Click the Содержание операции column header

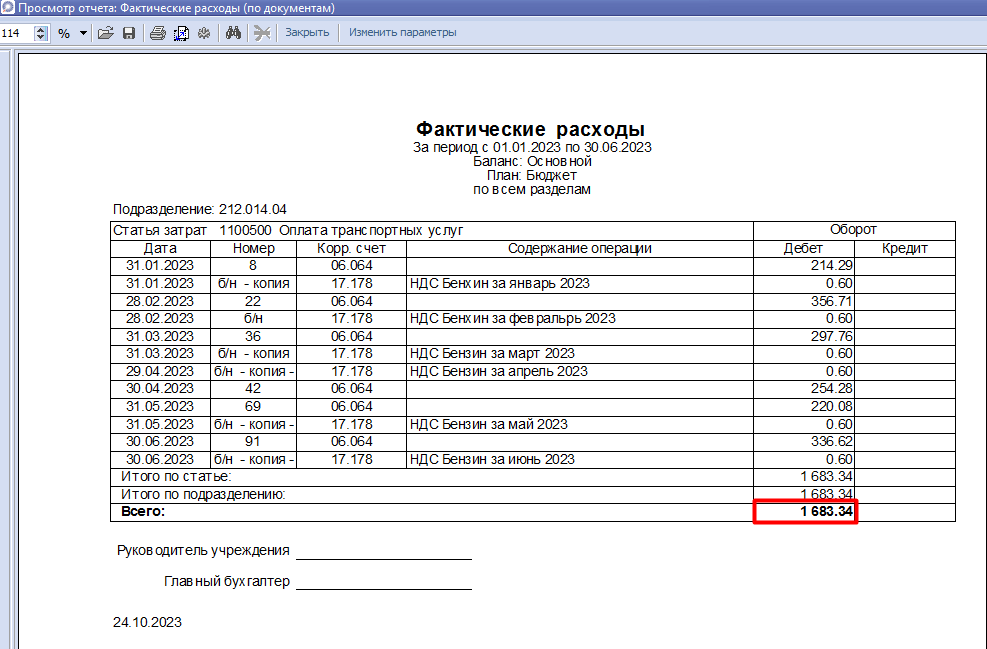point(579,248)
